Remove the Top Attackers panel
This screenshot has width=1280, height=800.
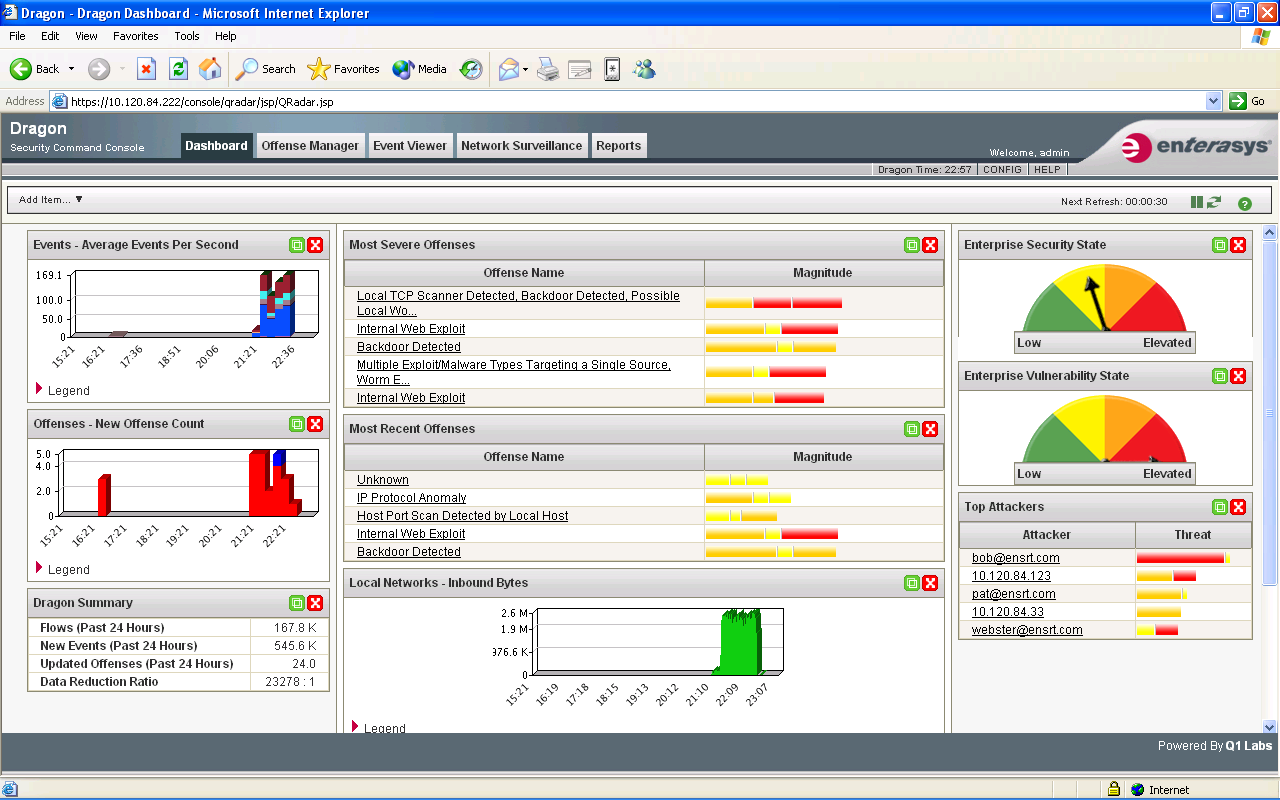1238,507
